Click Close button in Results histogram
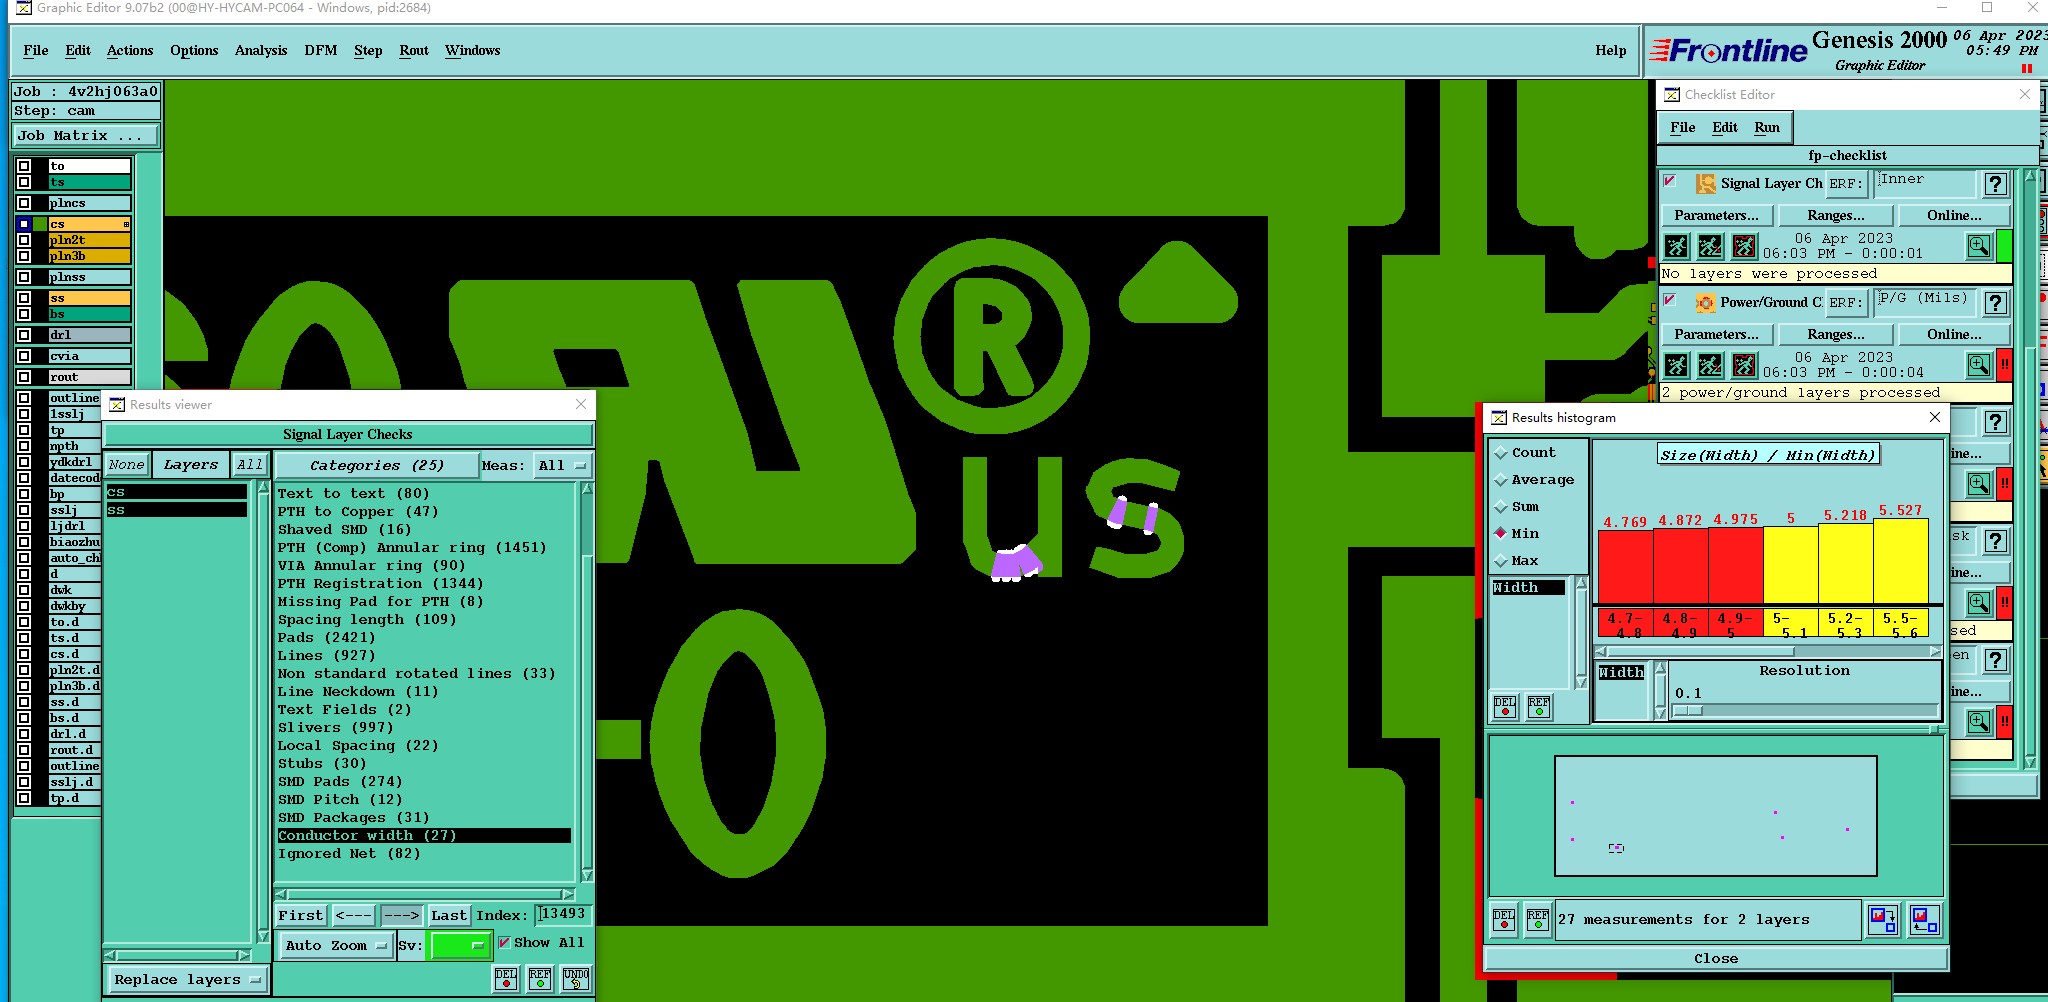2048x1002 pixels. [x=1715, y=958]
